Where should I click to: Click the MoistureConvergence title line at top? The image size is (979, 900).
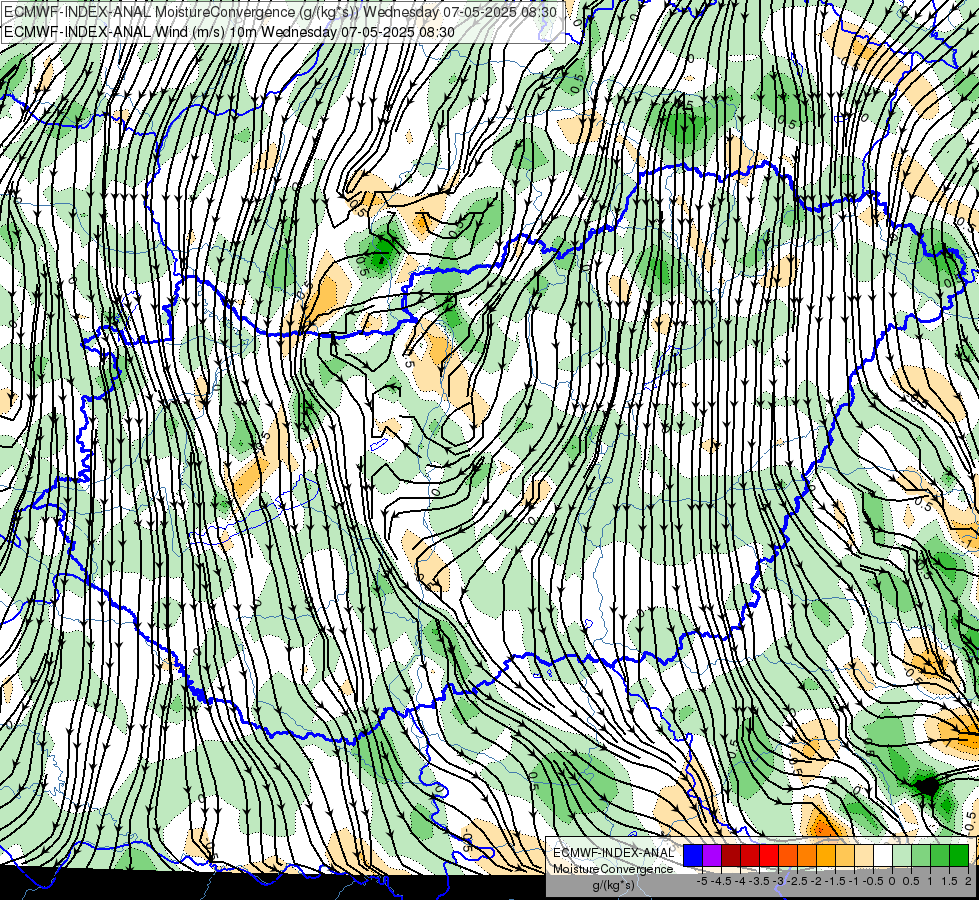tap(280, 11)
